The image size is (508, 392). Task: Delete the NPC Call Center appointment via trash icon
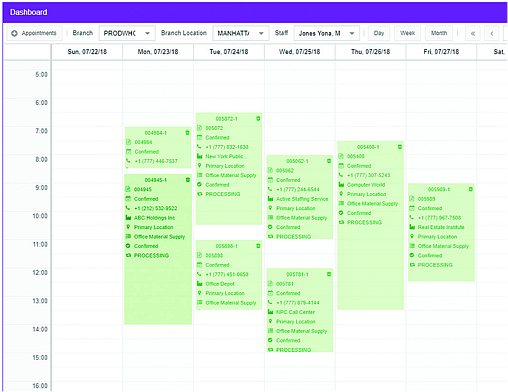329,274
